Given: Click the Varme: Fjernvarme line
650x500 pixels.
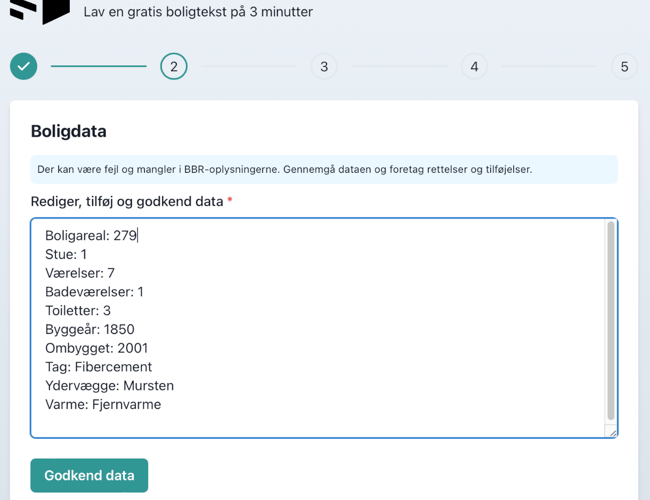Looking at the screenshot, I should pyautogui.click(x=103, y=405).
